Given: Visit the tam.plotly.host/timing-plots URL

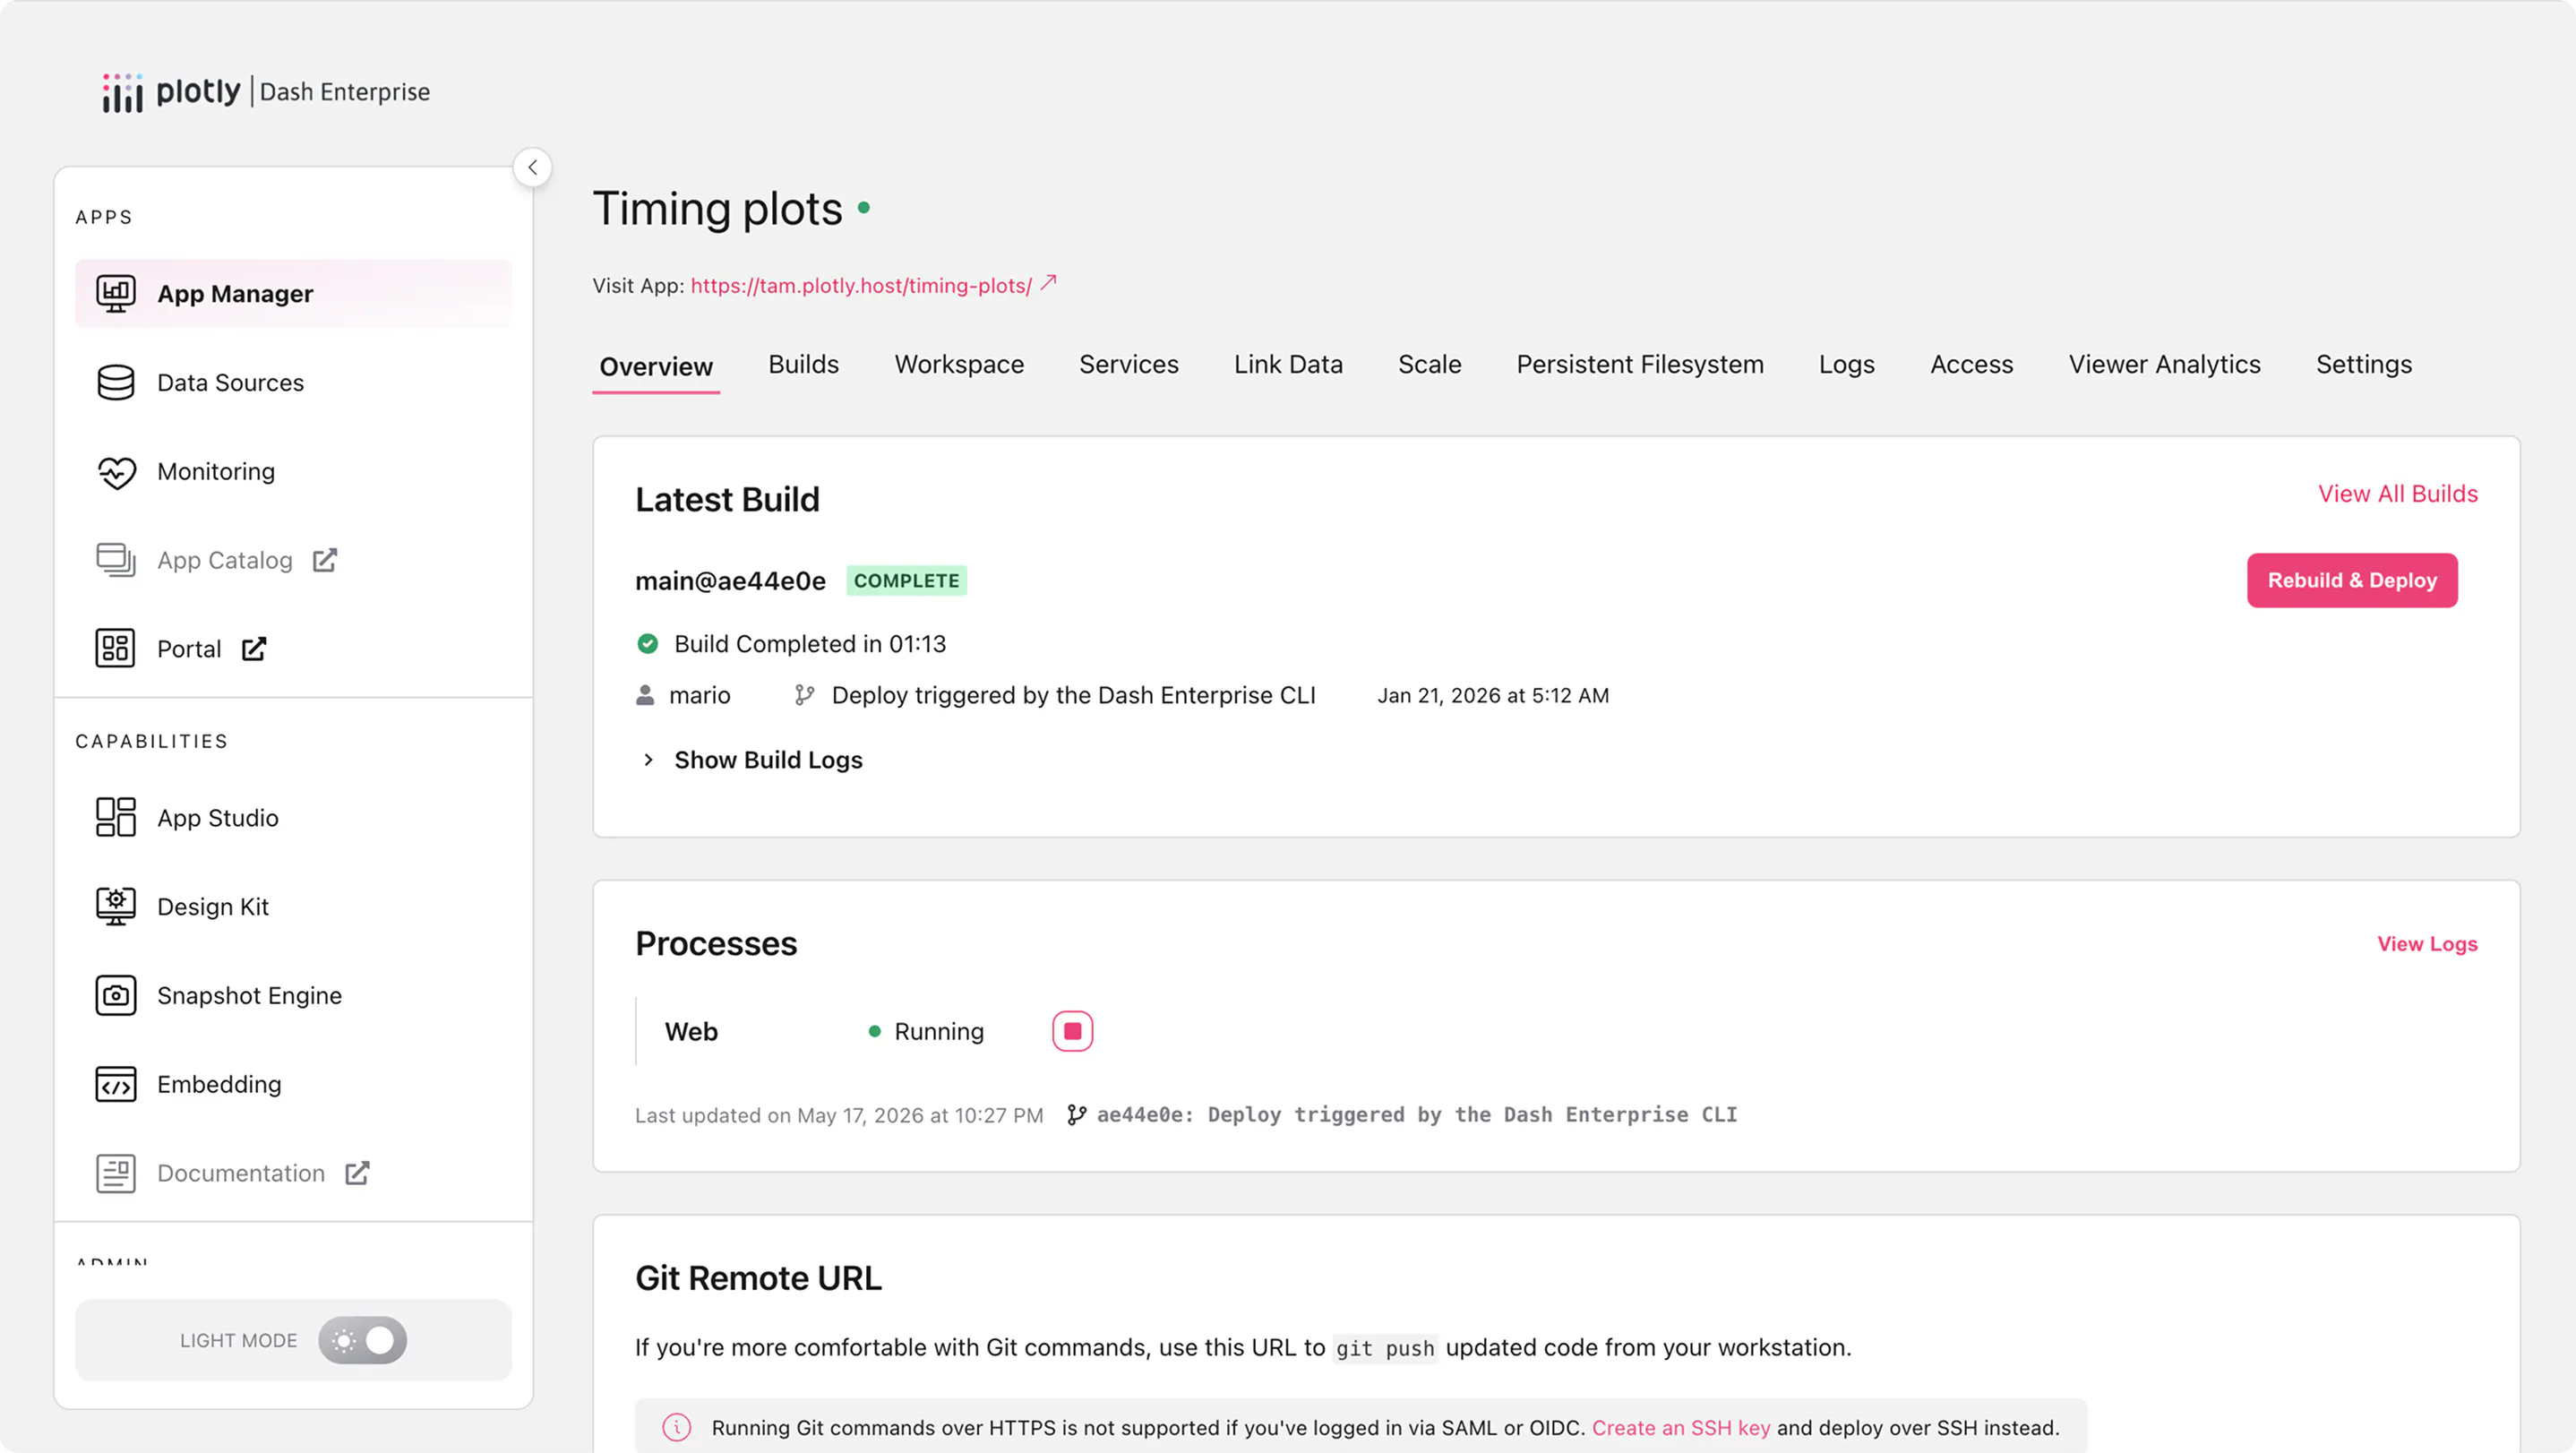Looking at the screenshot, I should (x=861, y=285).
